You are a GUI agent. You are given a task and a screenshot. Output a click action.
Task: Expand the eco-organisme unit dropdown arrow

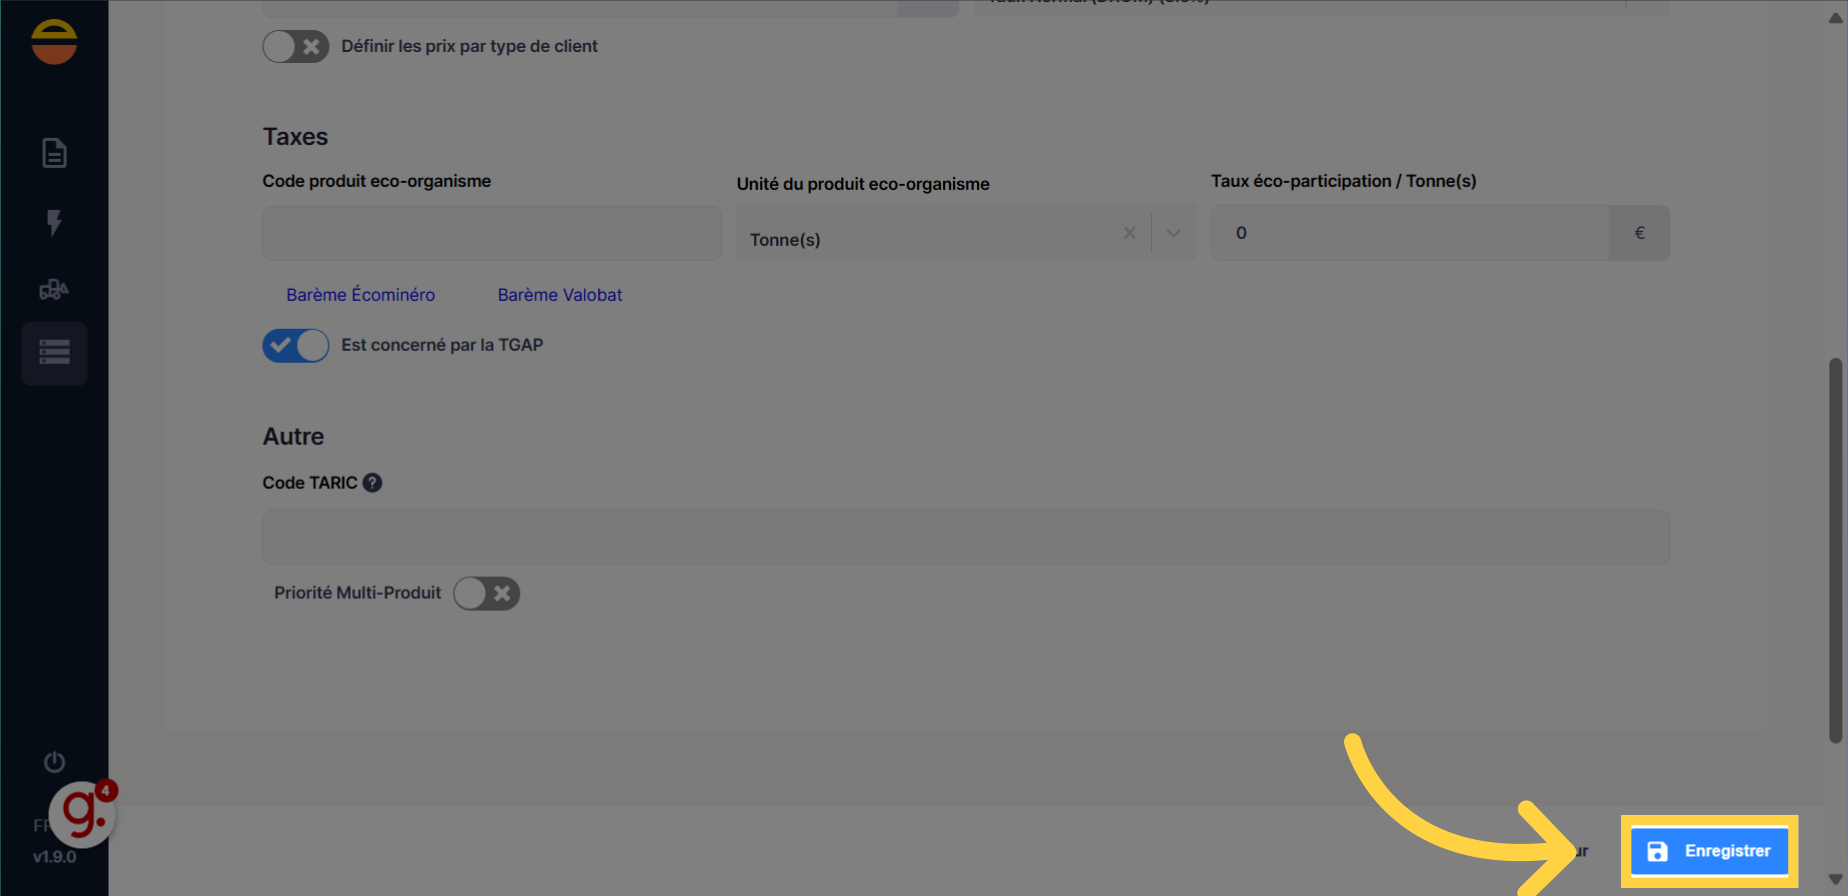(x=1174, y=233)
